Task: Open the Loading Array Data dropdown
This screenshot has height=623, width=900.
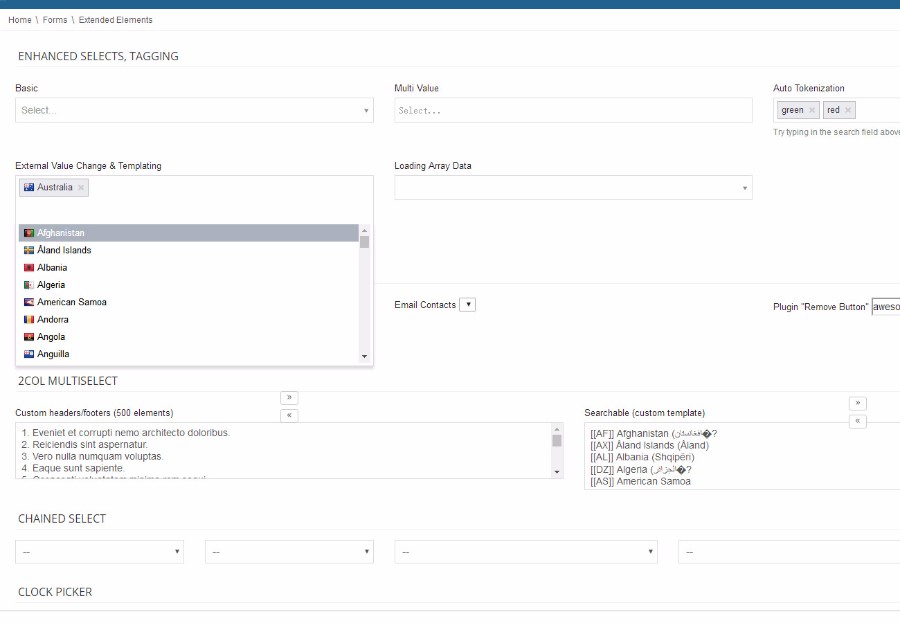Action: point(573,188)
